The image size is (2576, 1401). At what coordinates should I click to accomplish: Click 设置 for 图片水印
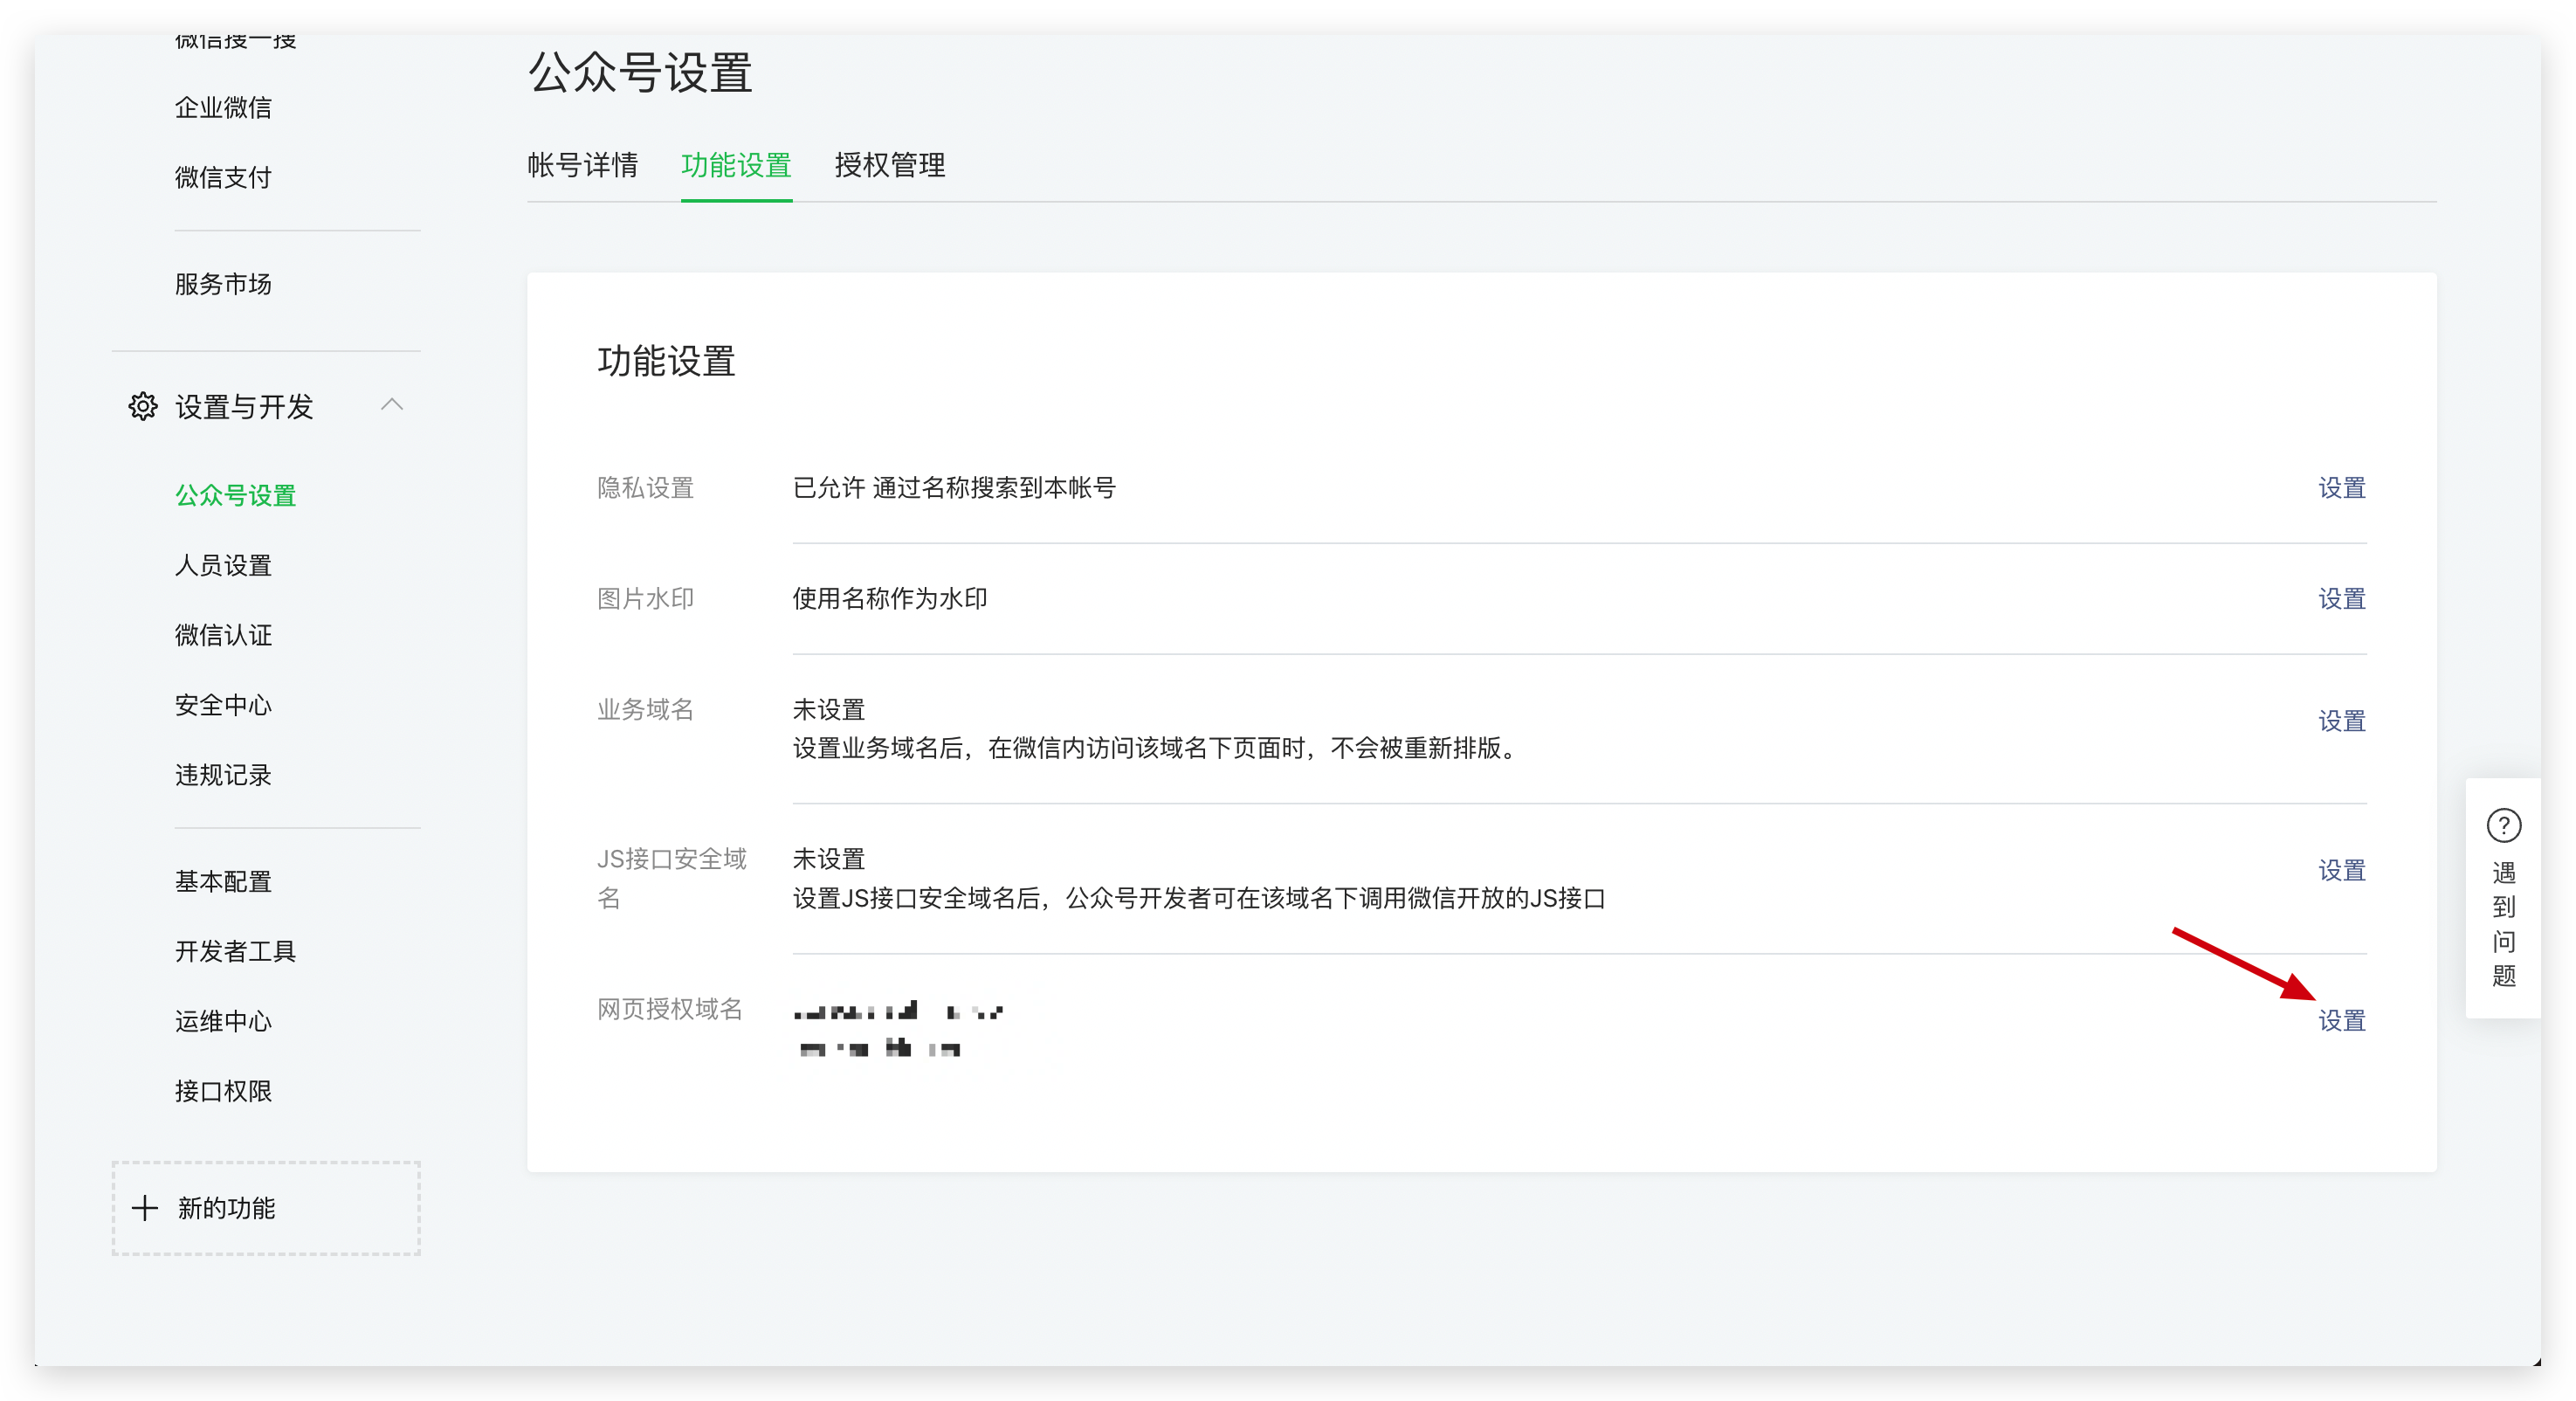click(x=2342, y=598)
